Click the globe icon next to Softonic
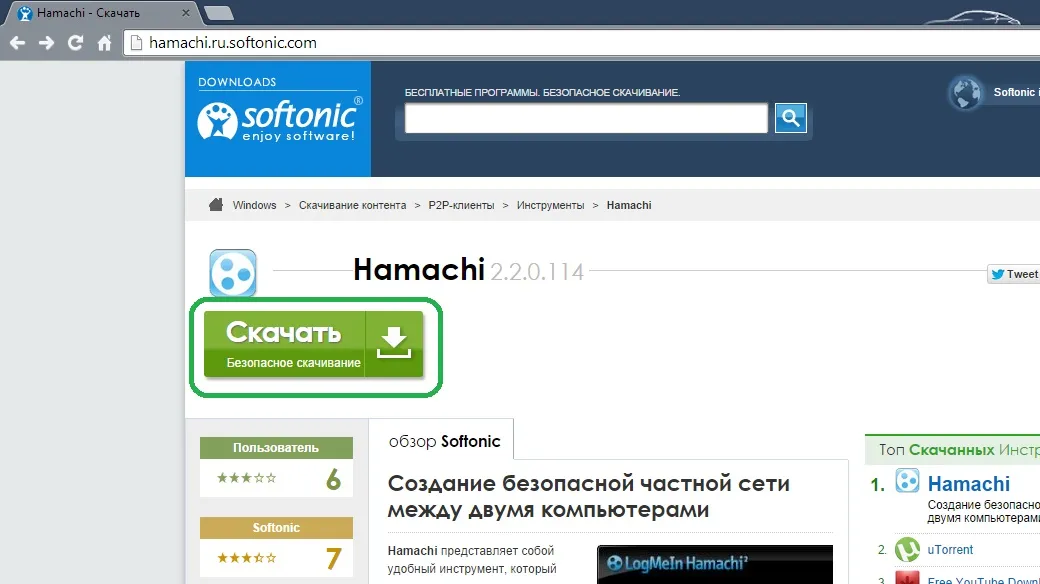 click(966, 93)
